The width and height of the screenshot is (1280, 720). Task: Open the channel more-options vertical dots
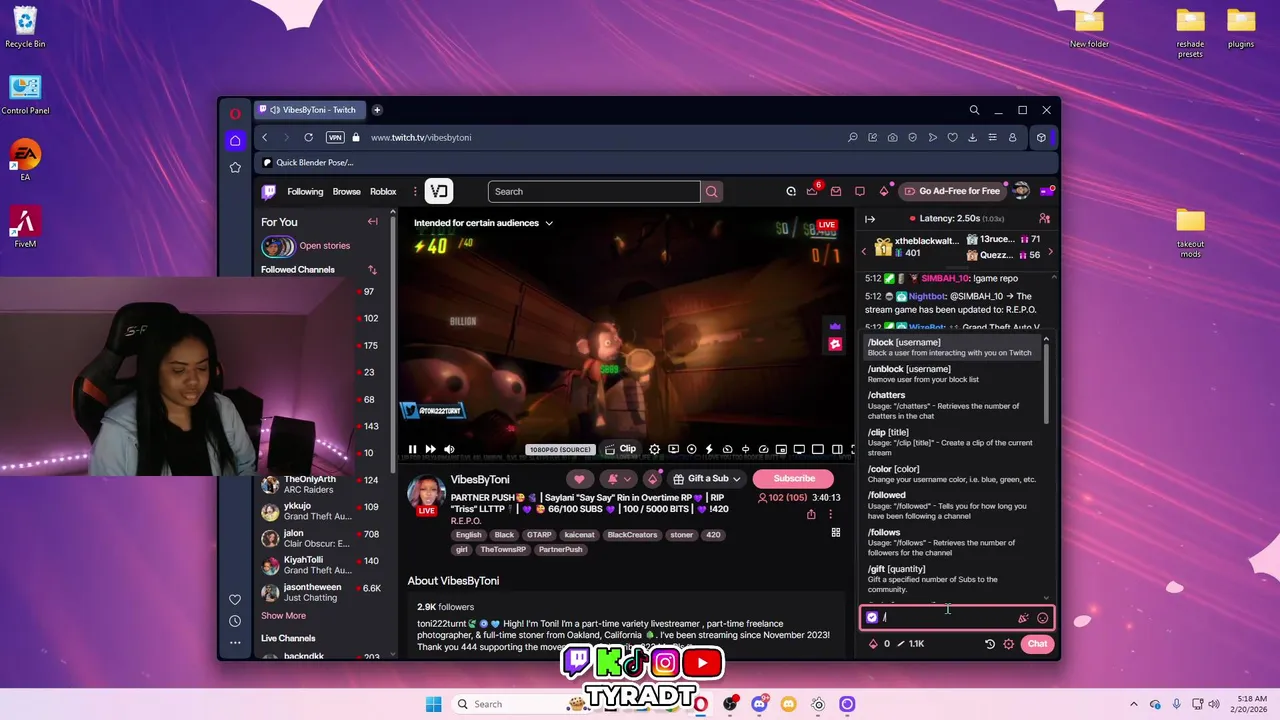point(831,515)
